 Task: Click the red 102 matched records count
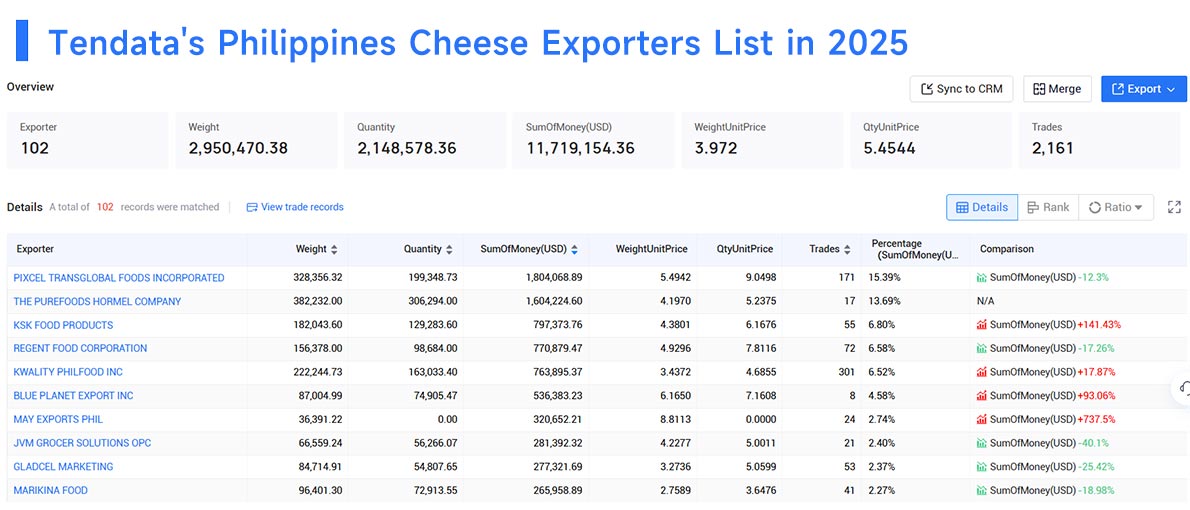105,207
